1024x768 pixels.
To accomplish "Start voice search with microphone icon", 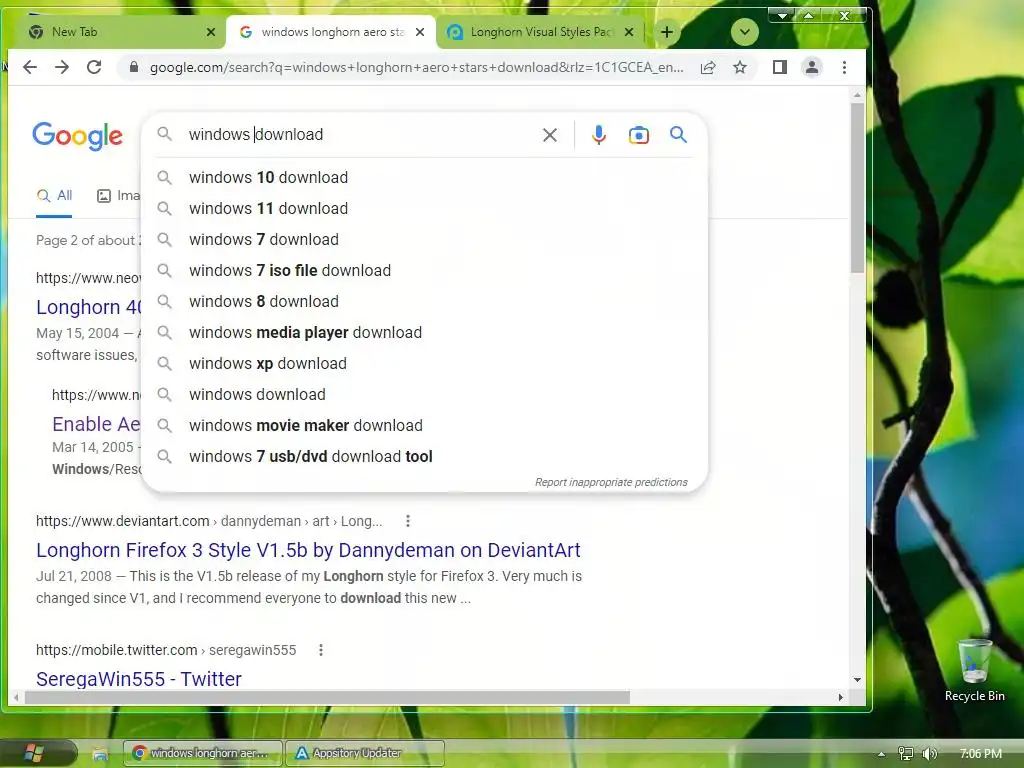I will [598, 135].
